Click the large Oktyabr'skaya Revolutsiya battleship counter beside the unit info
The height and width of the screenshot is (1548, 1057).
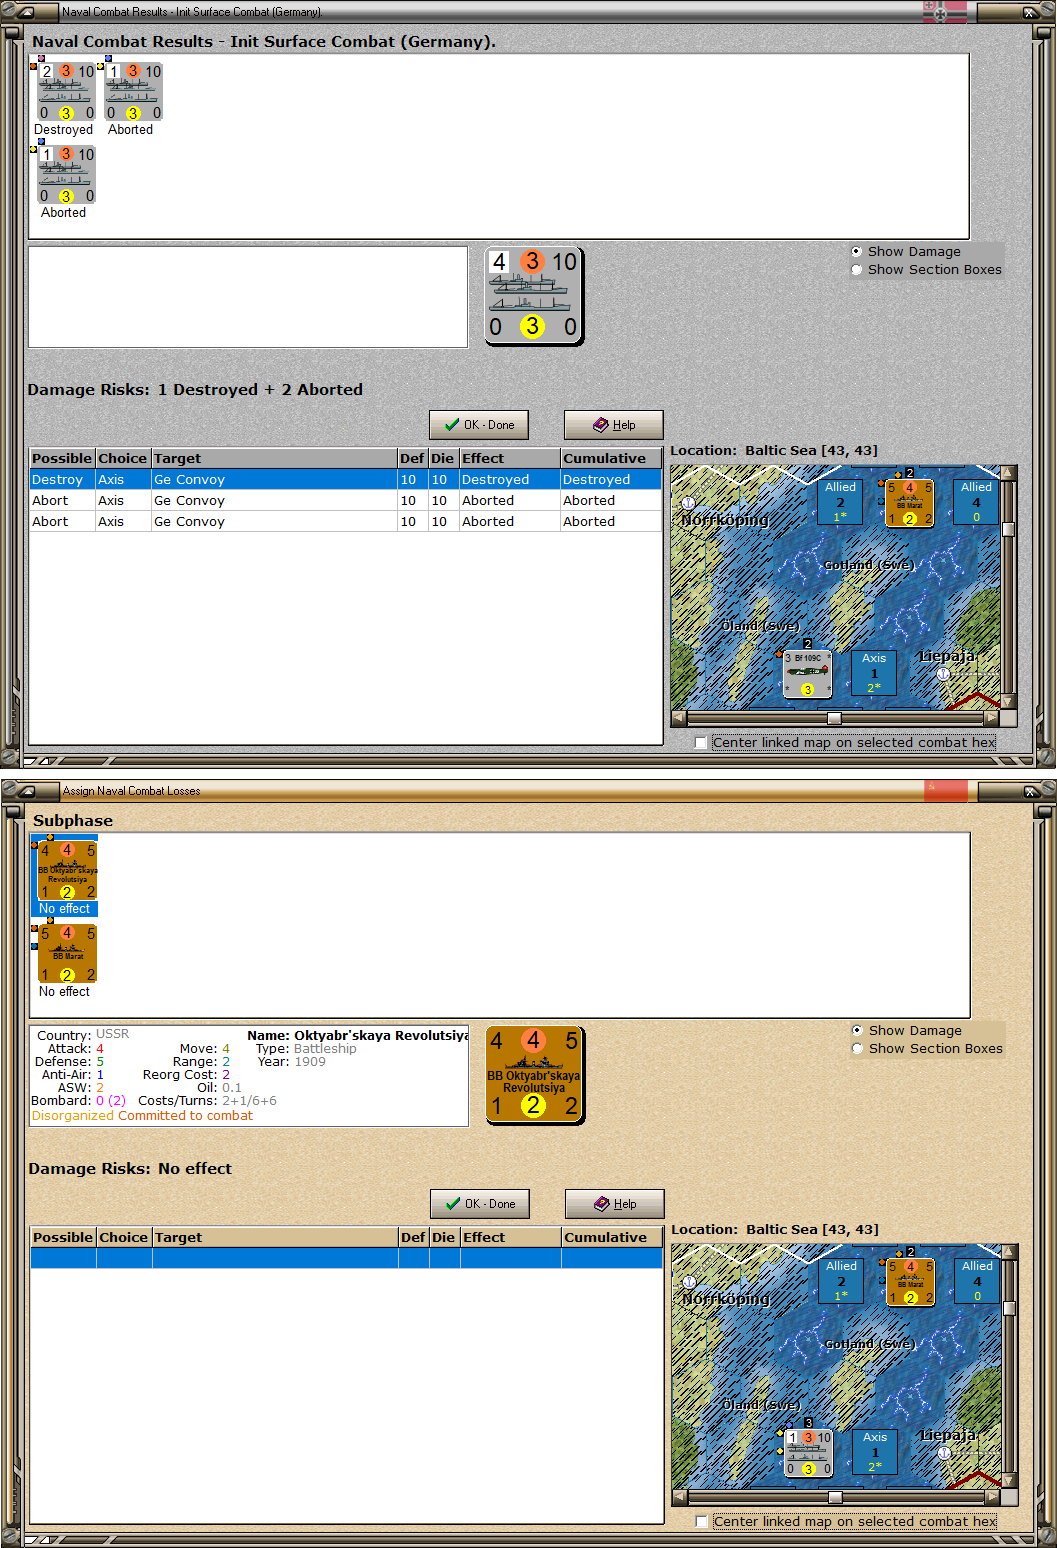coord(534,1076)
